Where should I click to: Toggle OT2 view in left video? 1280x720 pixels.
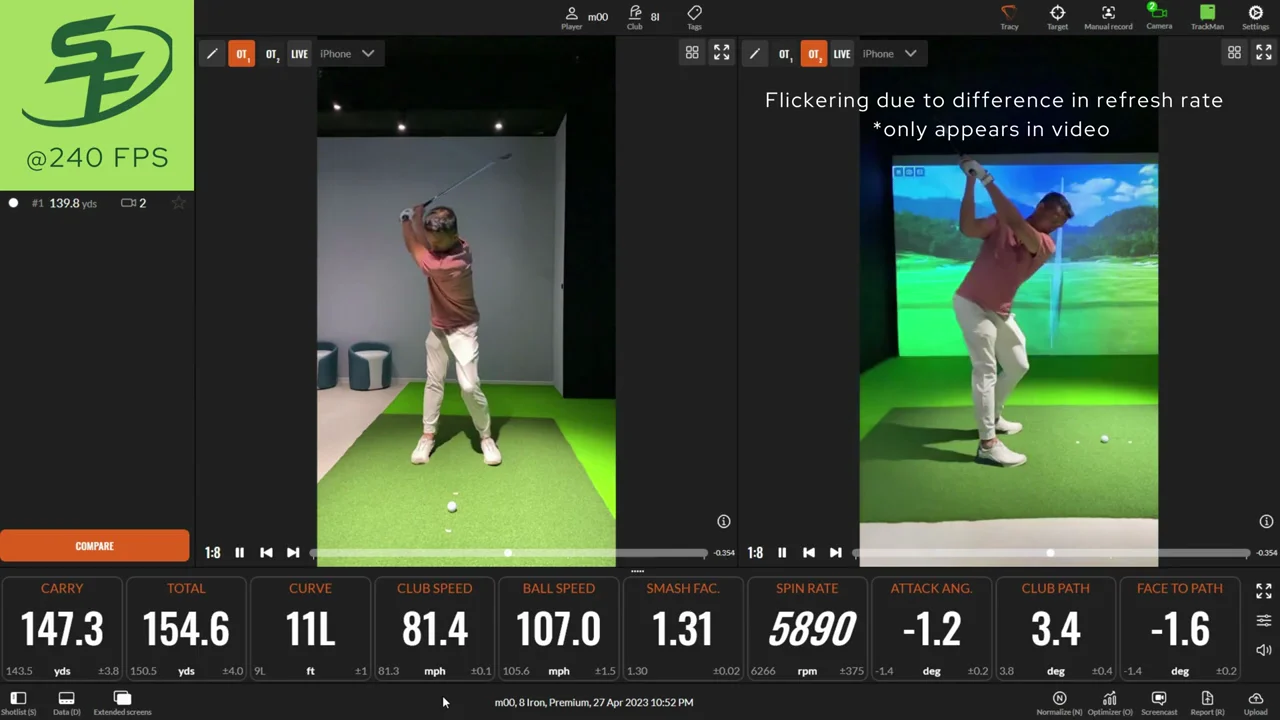tap(271, 54)
